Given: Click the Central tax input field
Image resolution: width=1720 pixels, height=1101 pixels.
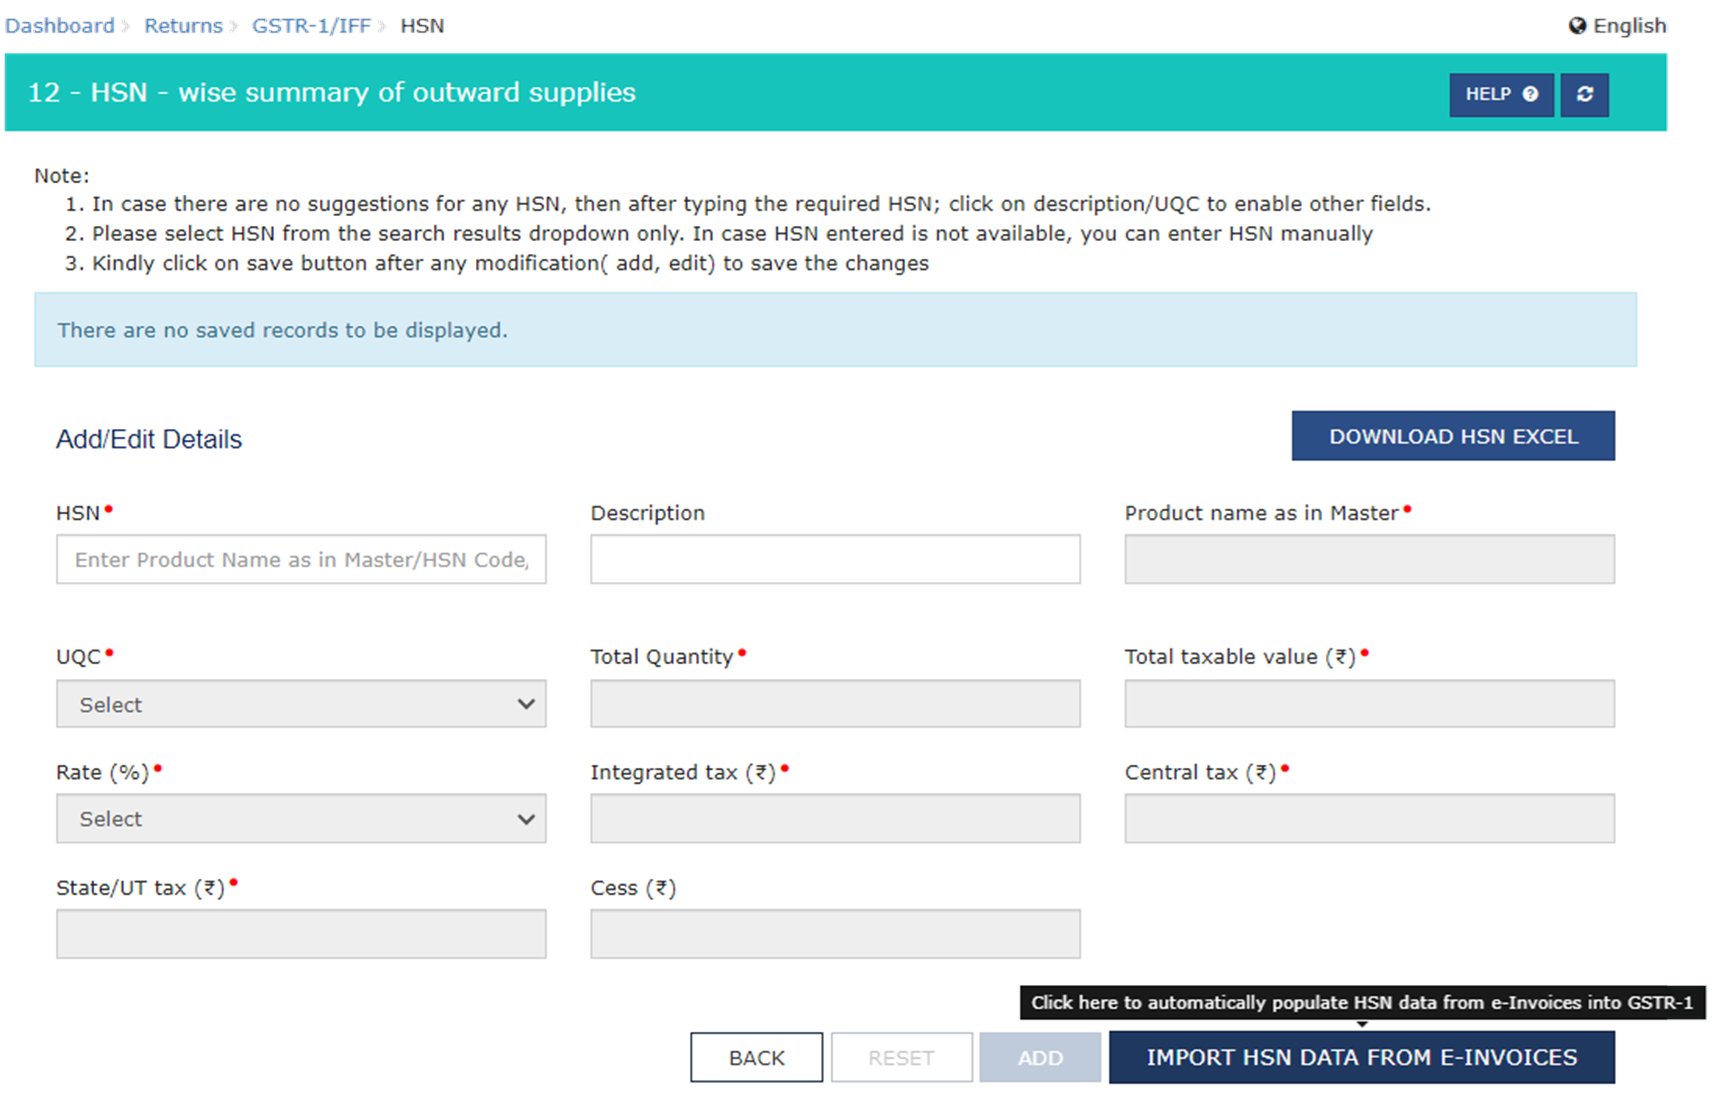Looking at the screenshot, I should [1369, 819].
